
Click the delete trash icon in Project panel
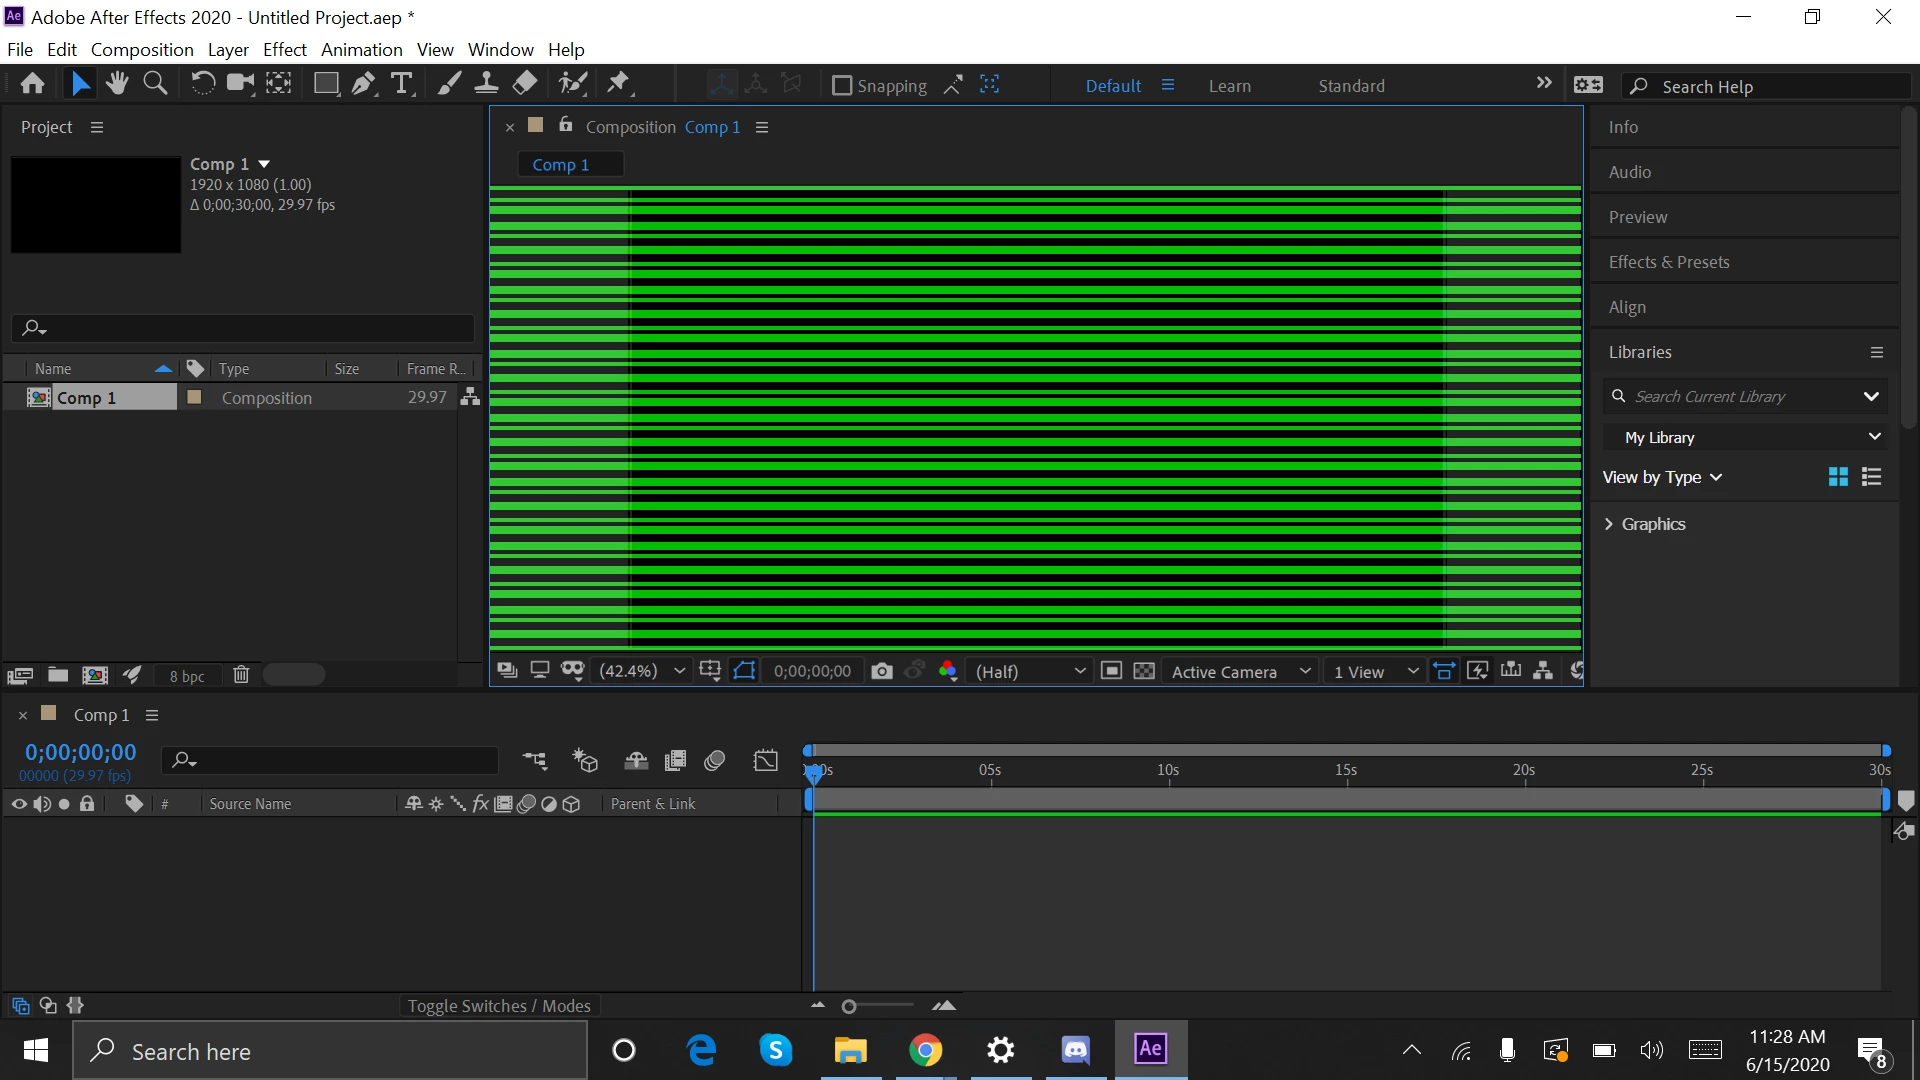241,675
